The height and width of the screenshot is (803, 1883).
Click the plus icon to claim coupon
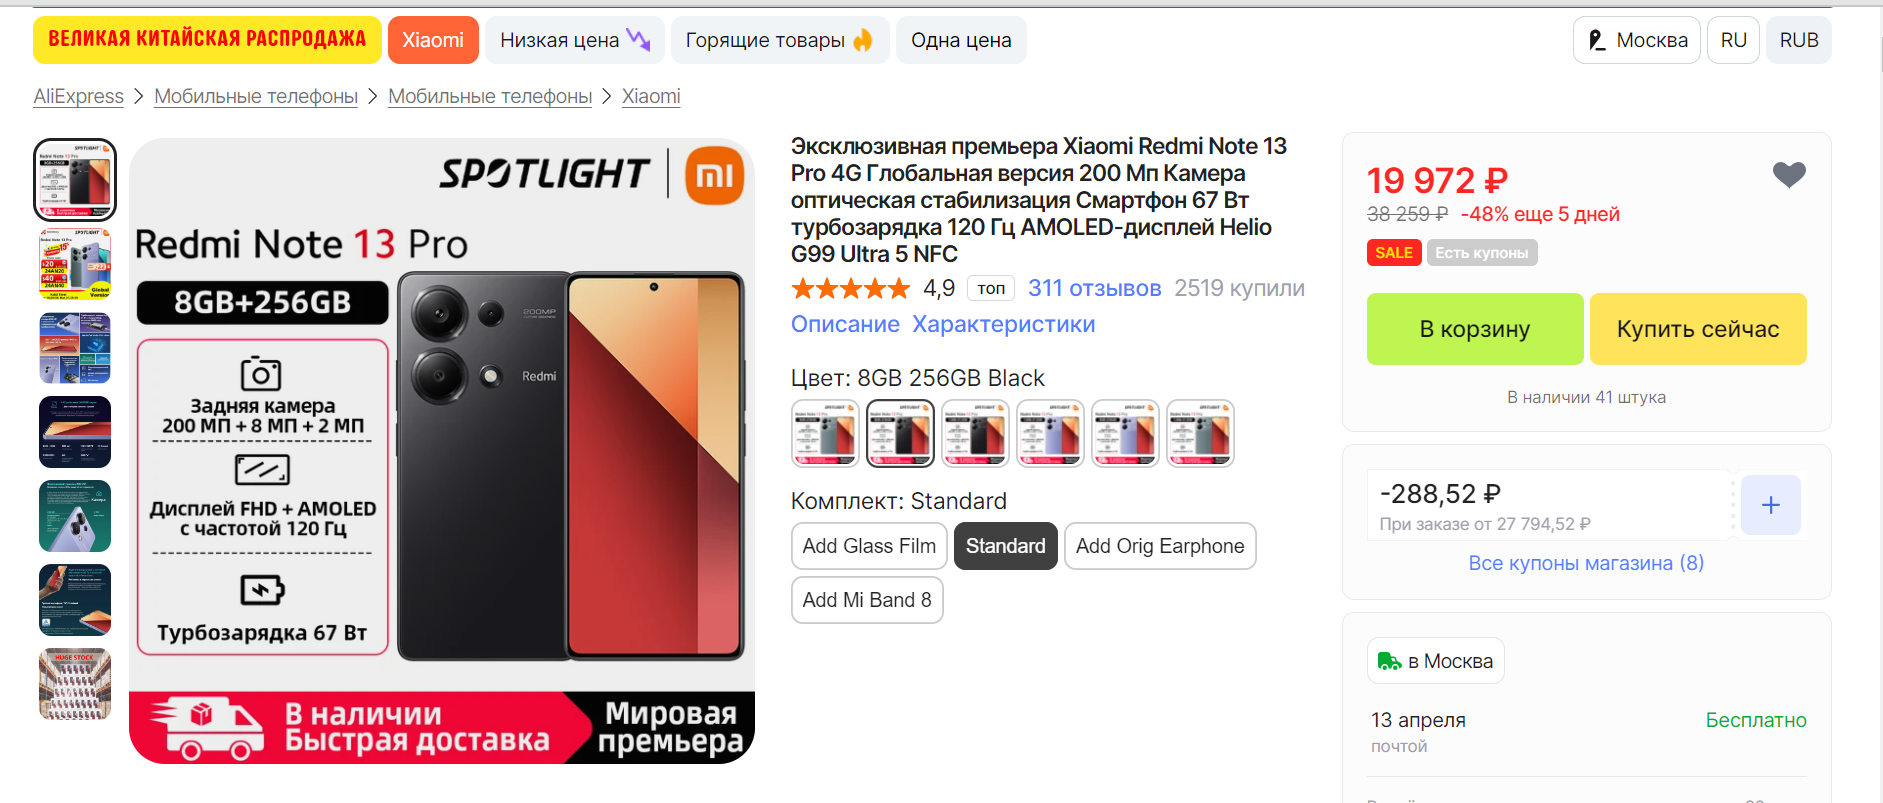coord(1770,505)
